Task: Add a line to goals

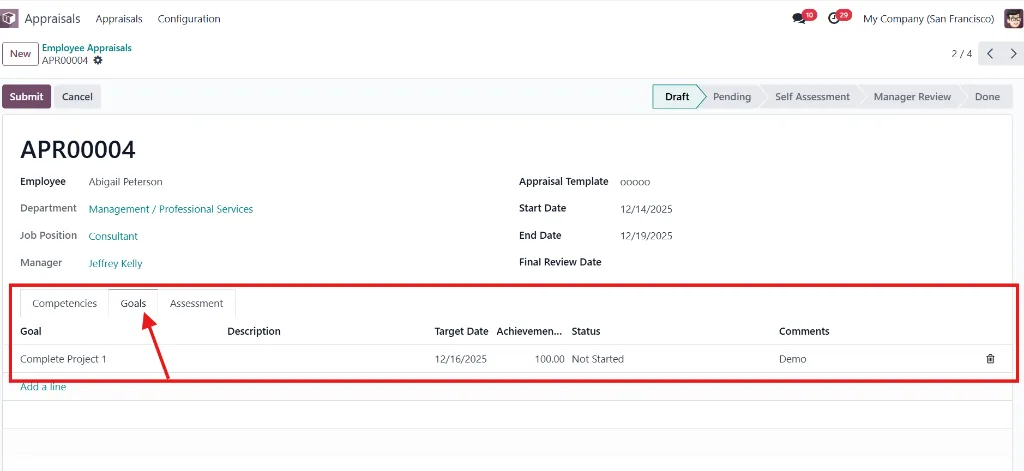Action: pyautogui.click(x=43, y=387)
